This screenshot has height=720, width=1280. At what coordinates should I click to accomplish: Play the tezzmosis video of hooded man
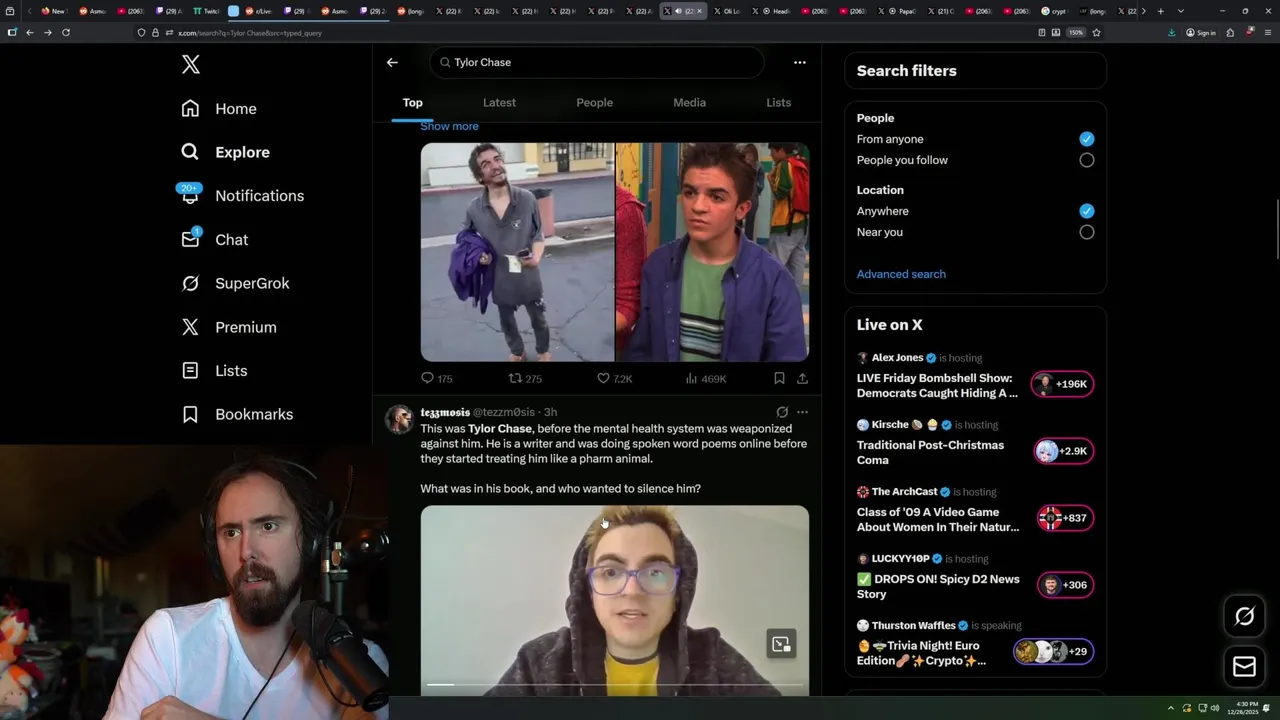click(614, 600)
